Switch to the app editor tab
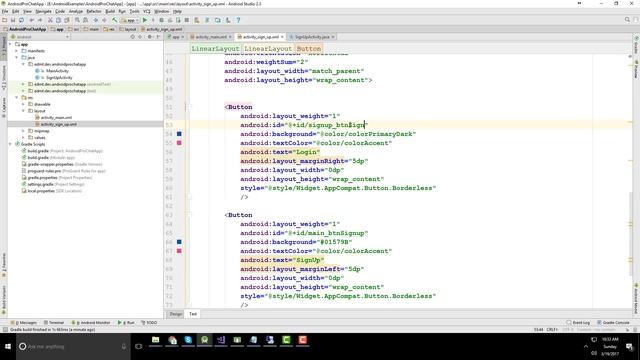Viewport: 640px width, 360px height. click(176, 37)
